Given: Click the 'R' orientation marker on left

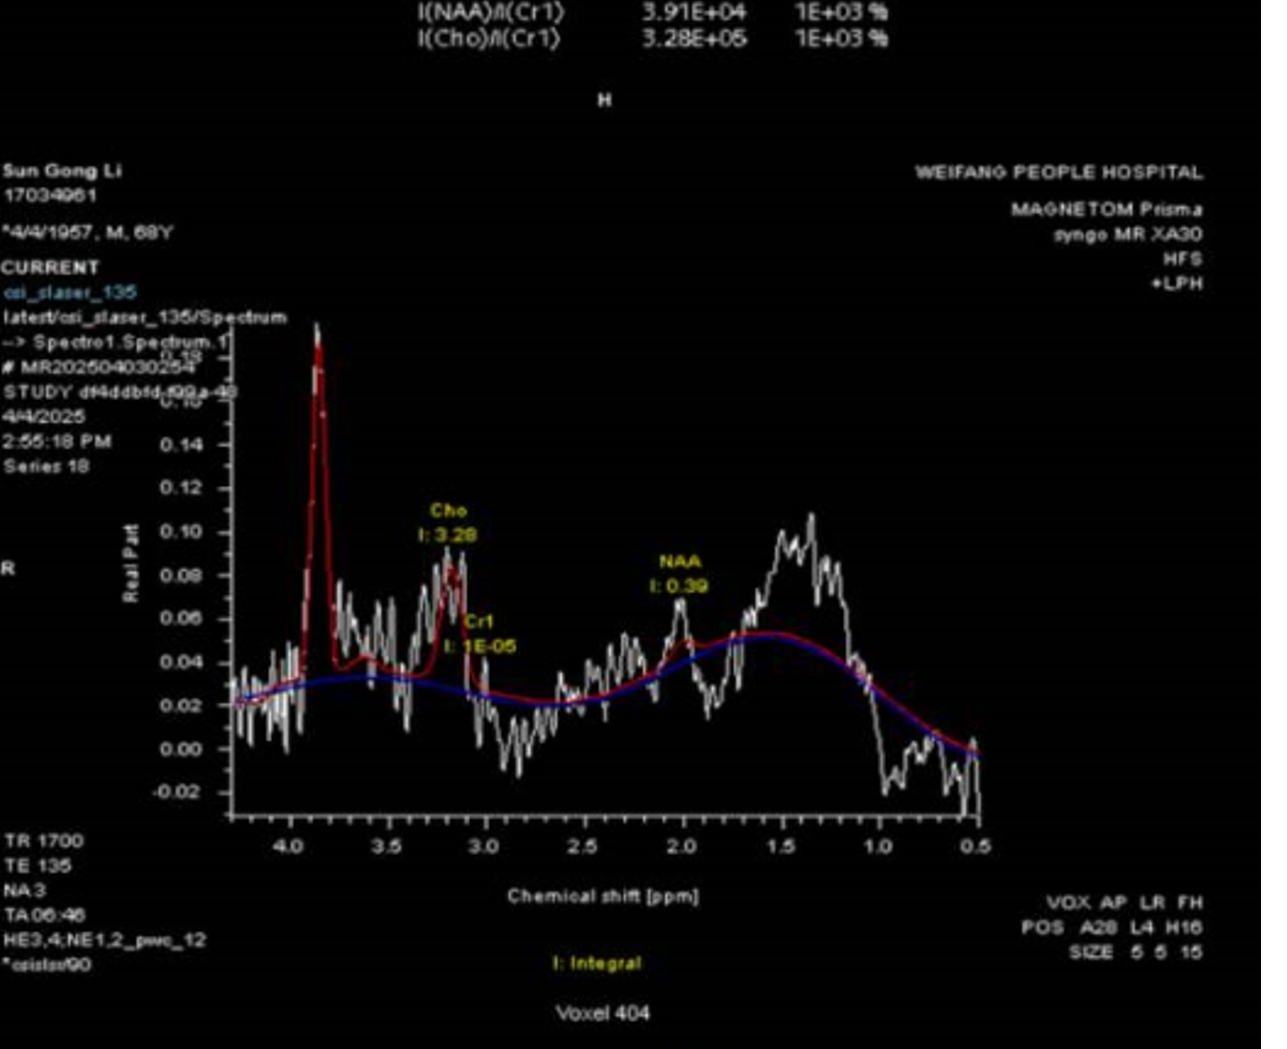Looking at the screenshot, I should pos(8,568).
